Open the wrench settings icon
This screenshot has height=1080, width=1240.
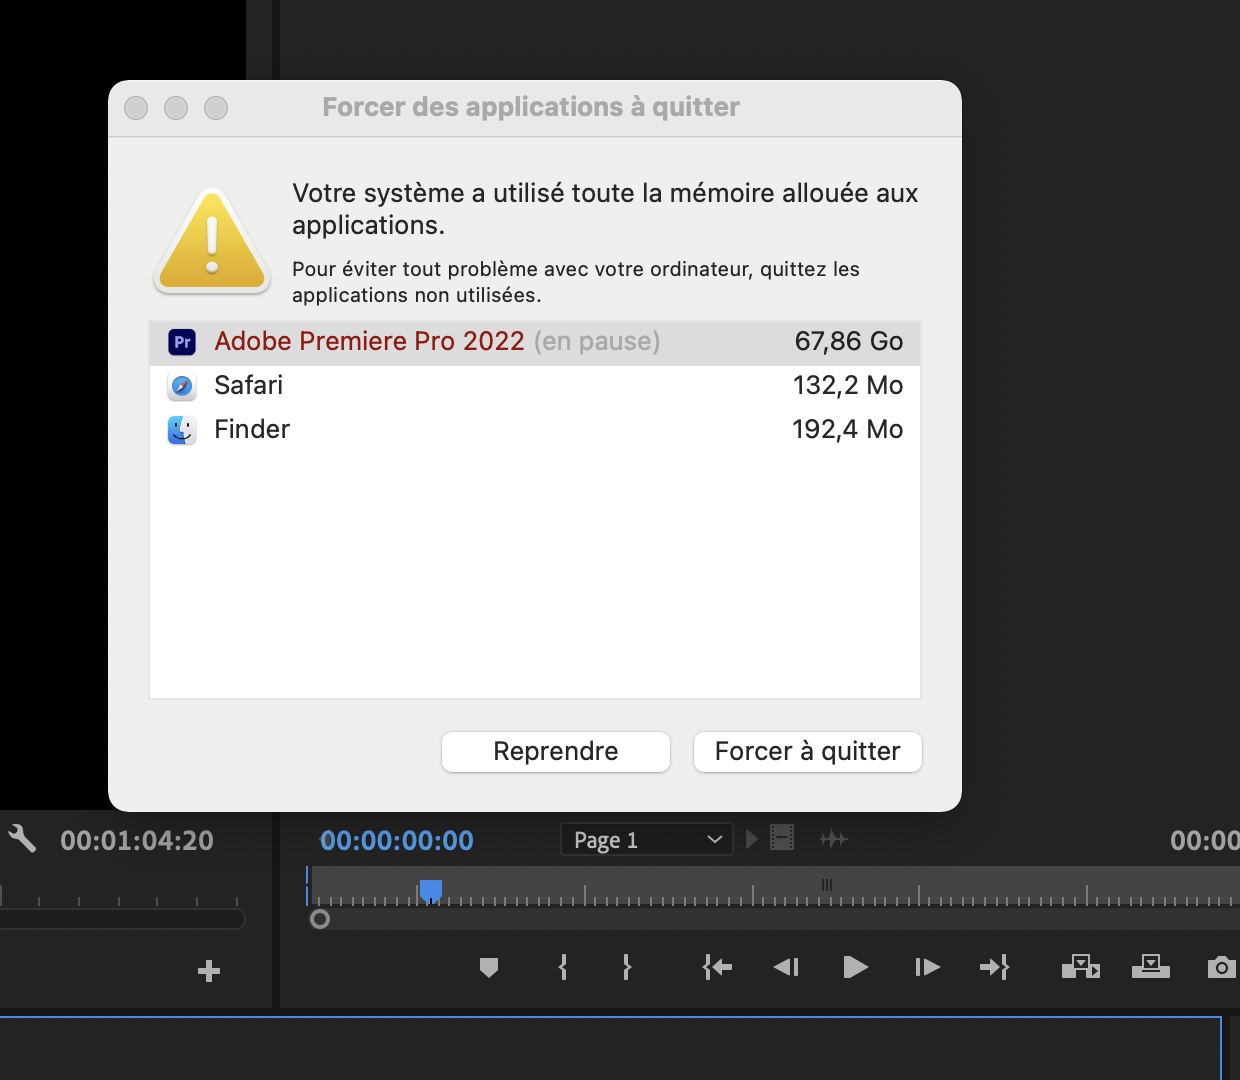coord(22,838)
